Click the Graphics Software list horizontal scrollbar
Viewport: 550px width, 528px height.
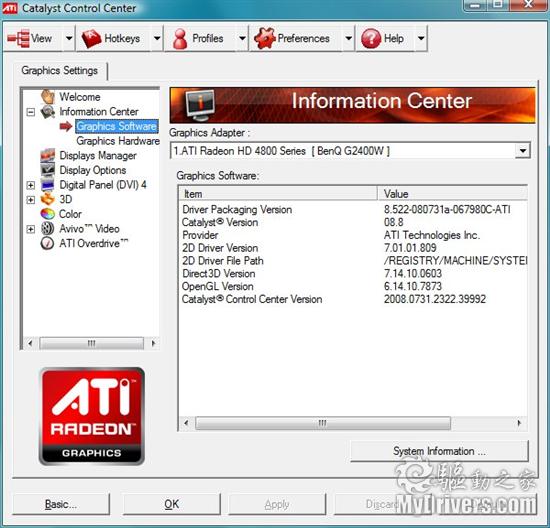coord(353,423)
